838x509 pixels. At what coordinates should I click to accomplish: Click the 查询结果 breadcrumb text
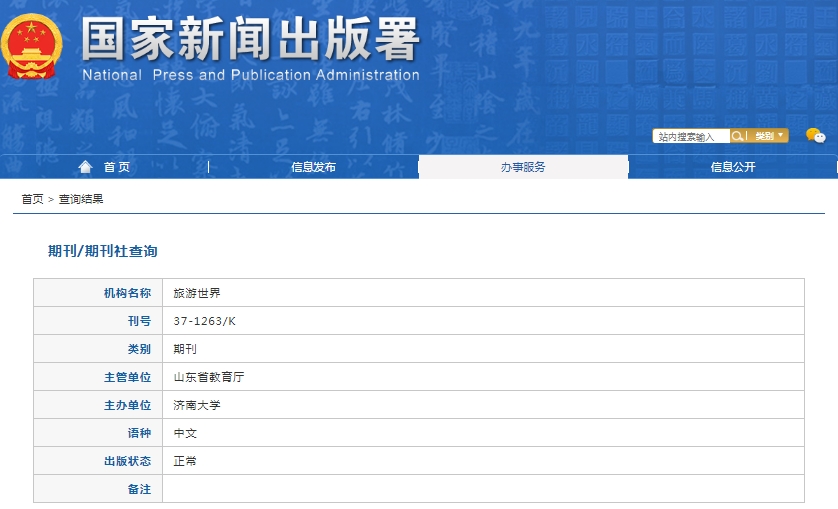tap(81, 199)
